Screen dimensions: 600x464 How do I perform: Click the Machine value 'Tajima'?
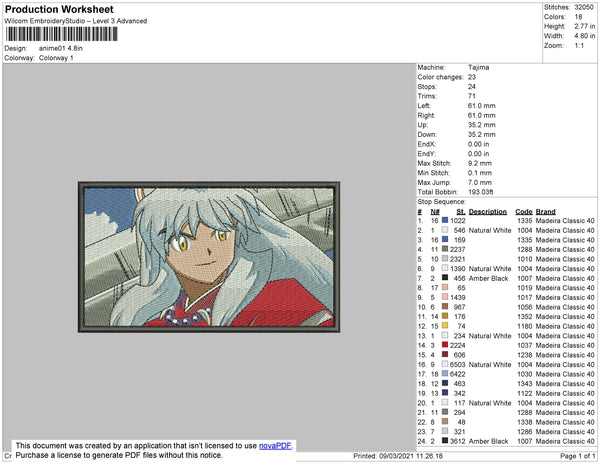coord(478,67)
